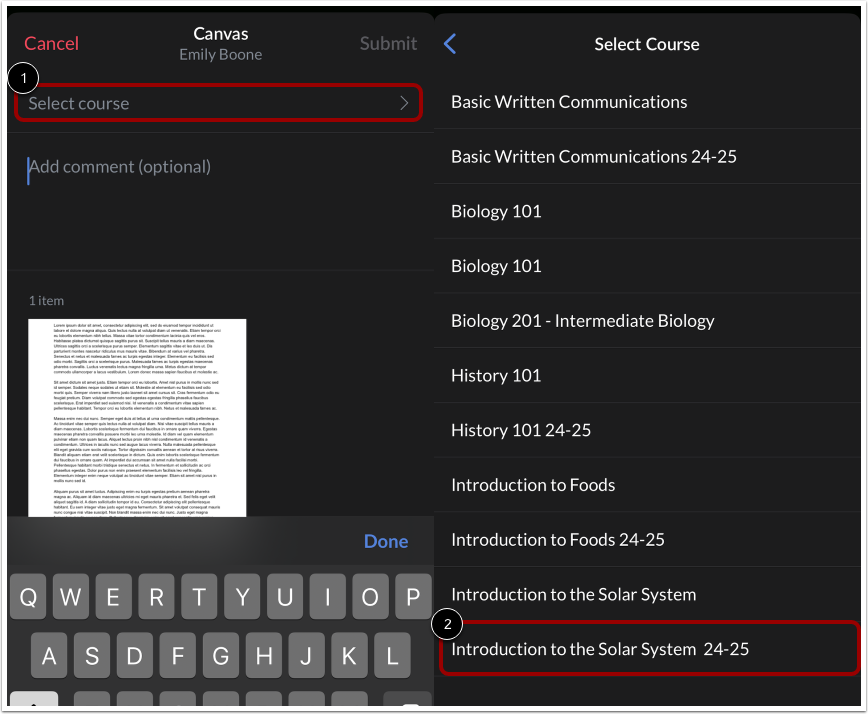Tap the O key on keyboard
Viewport: 868px width, 714px height.
click(x=370, y=597)
